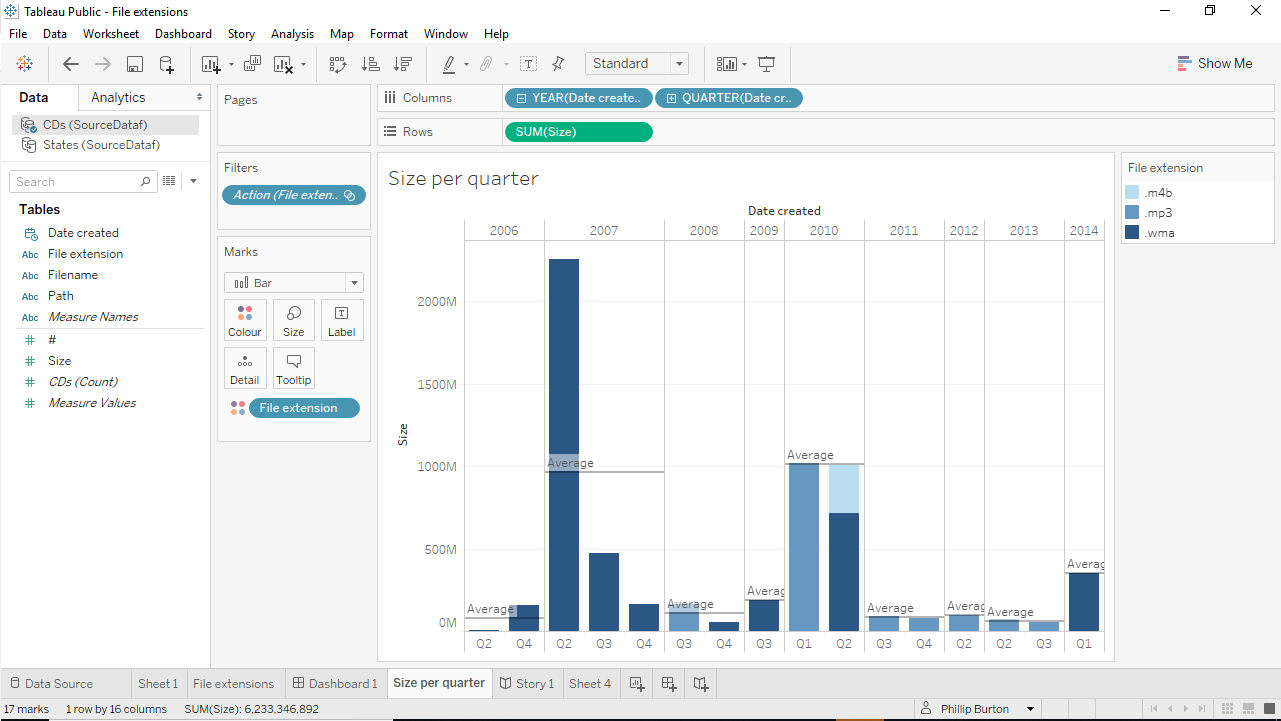Open show/hide cards dropdown arrow
Screen dimensions: 1281x721
click(x=745, y=65)
